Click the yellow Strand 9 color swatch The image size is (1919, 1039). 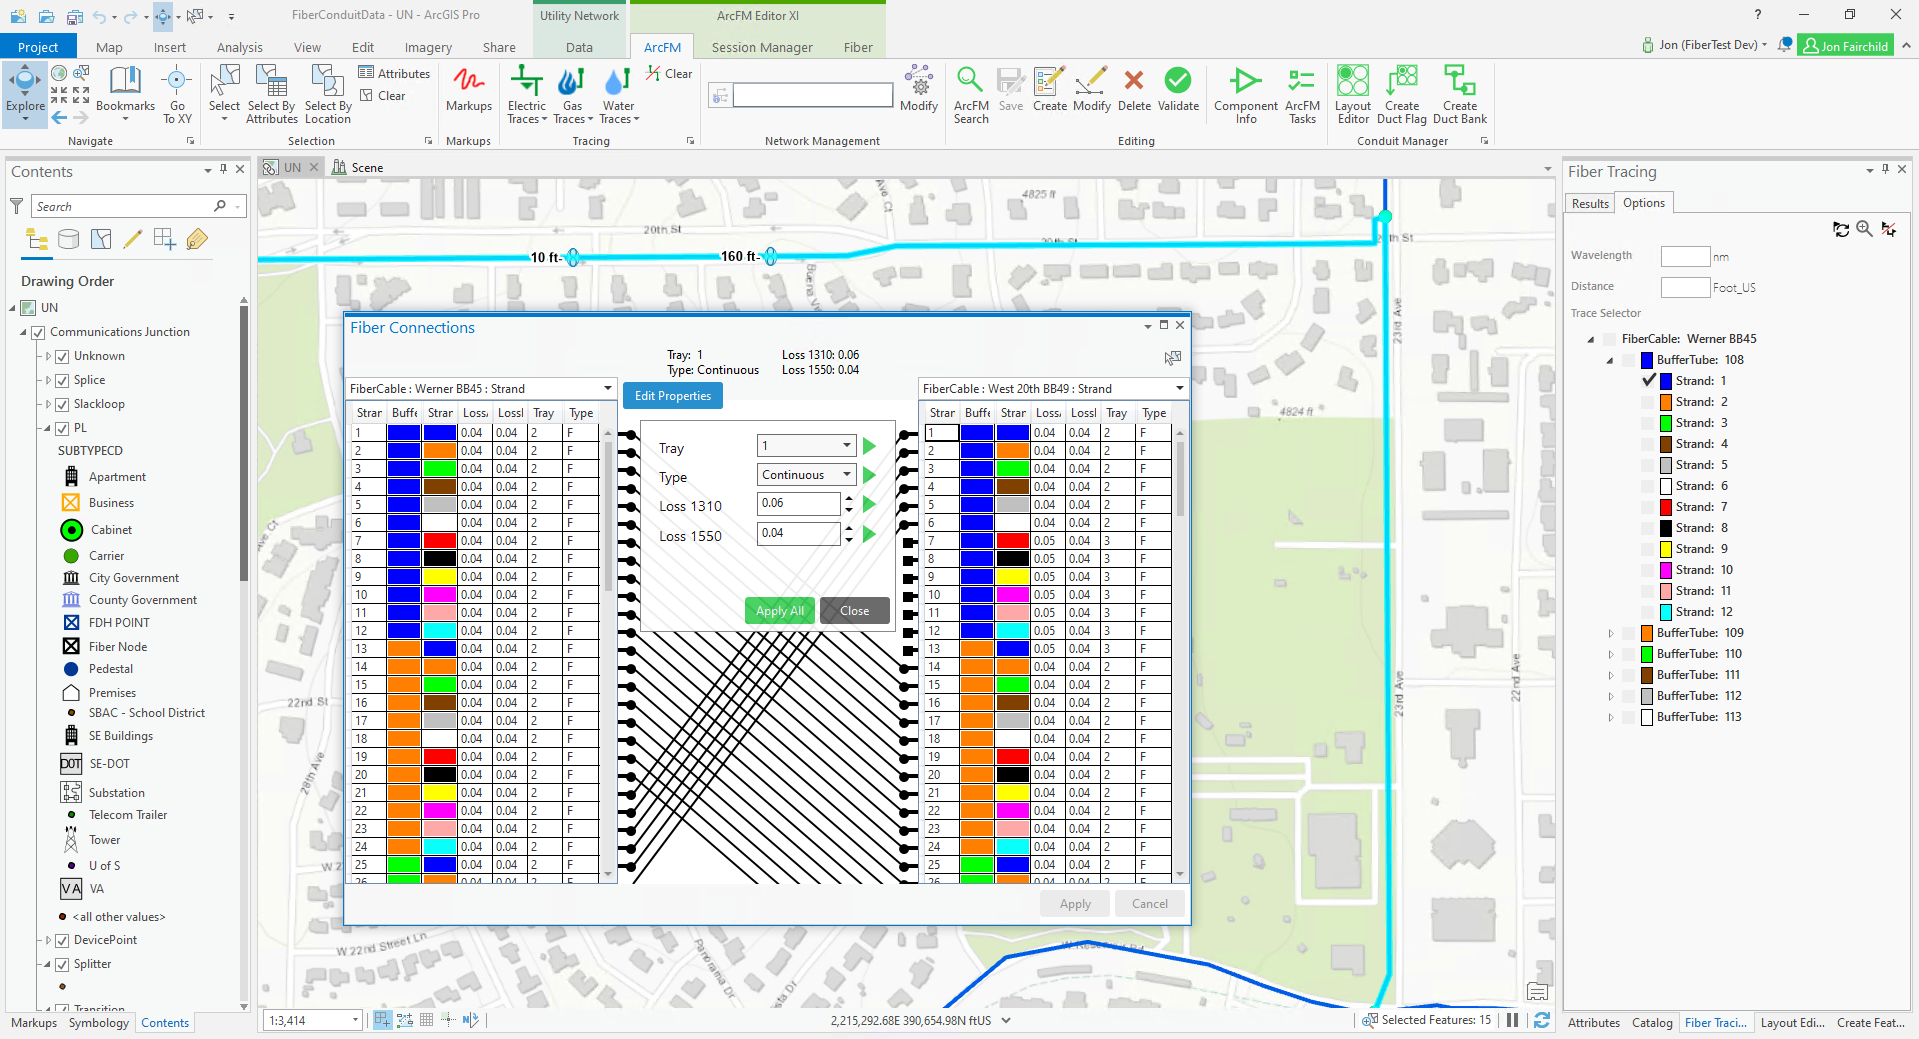coord(1666,549)
